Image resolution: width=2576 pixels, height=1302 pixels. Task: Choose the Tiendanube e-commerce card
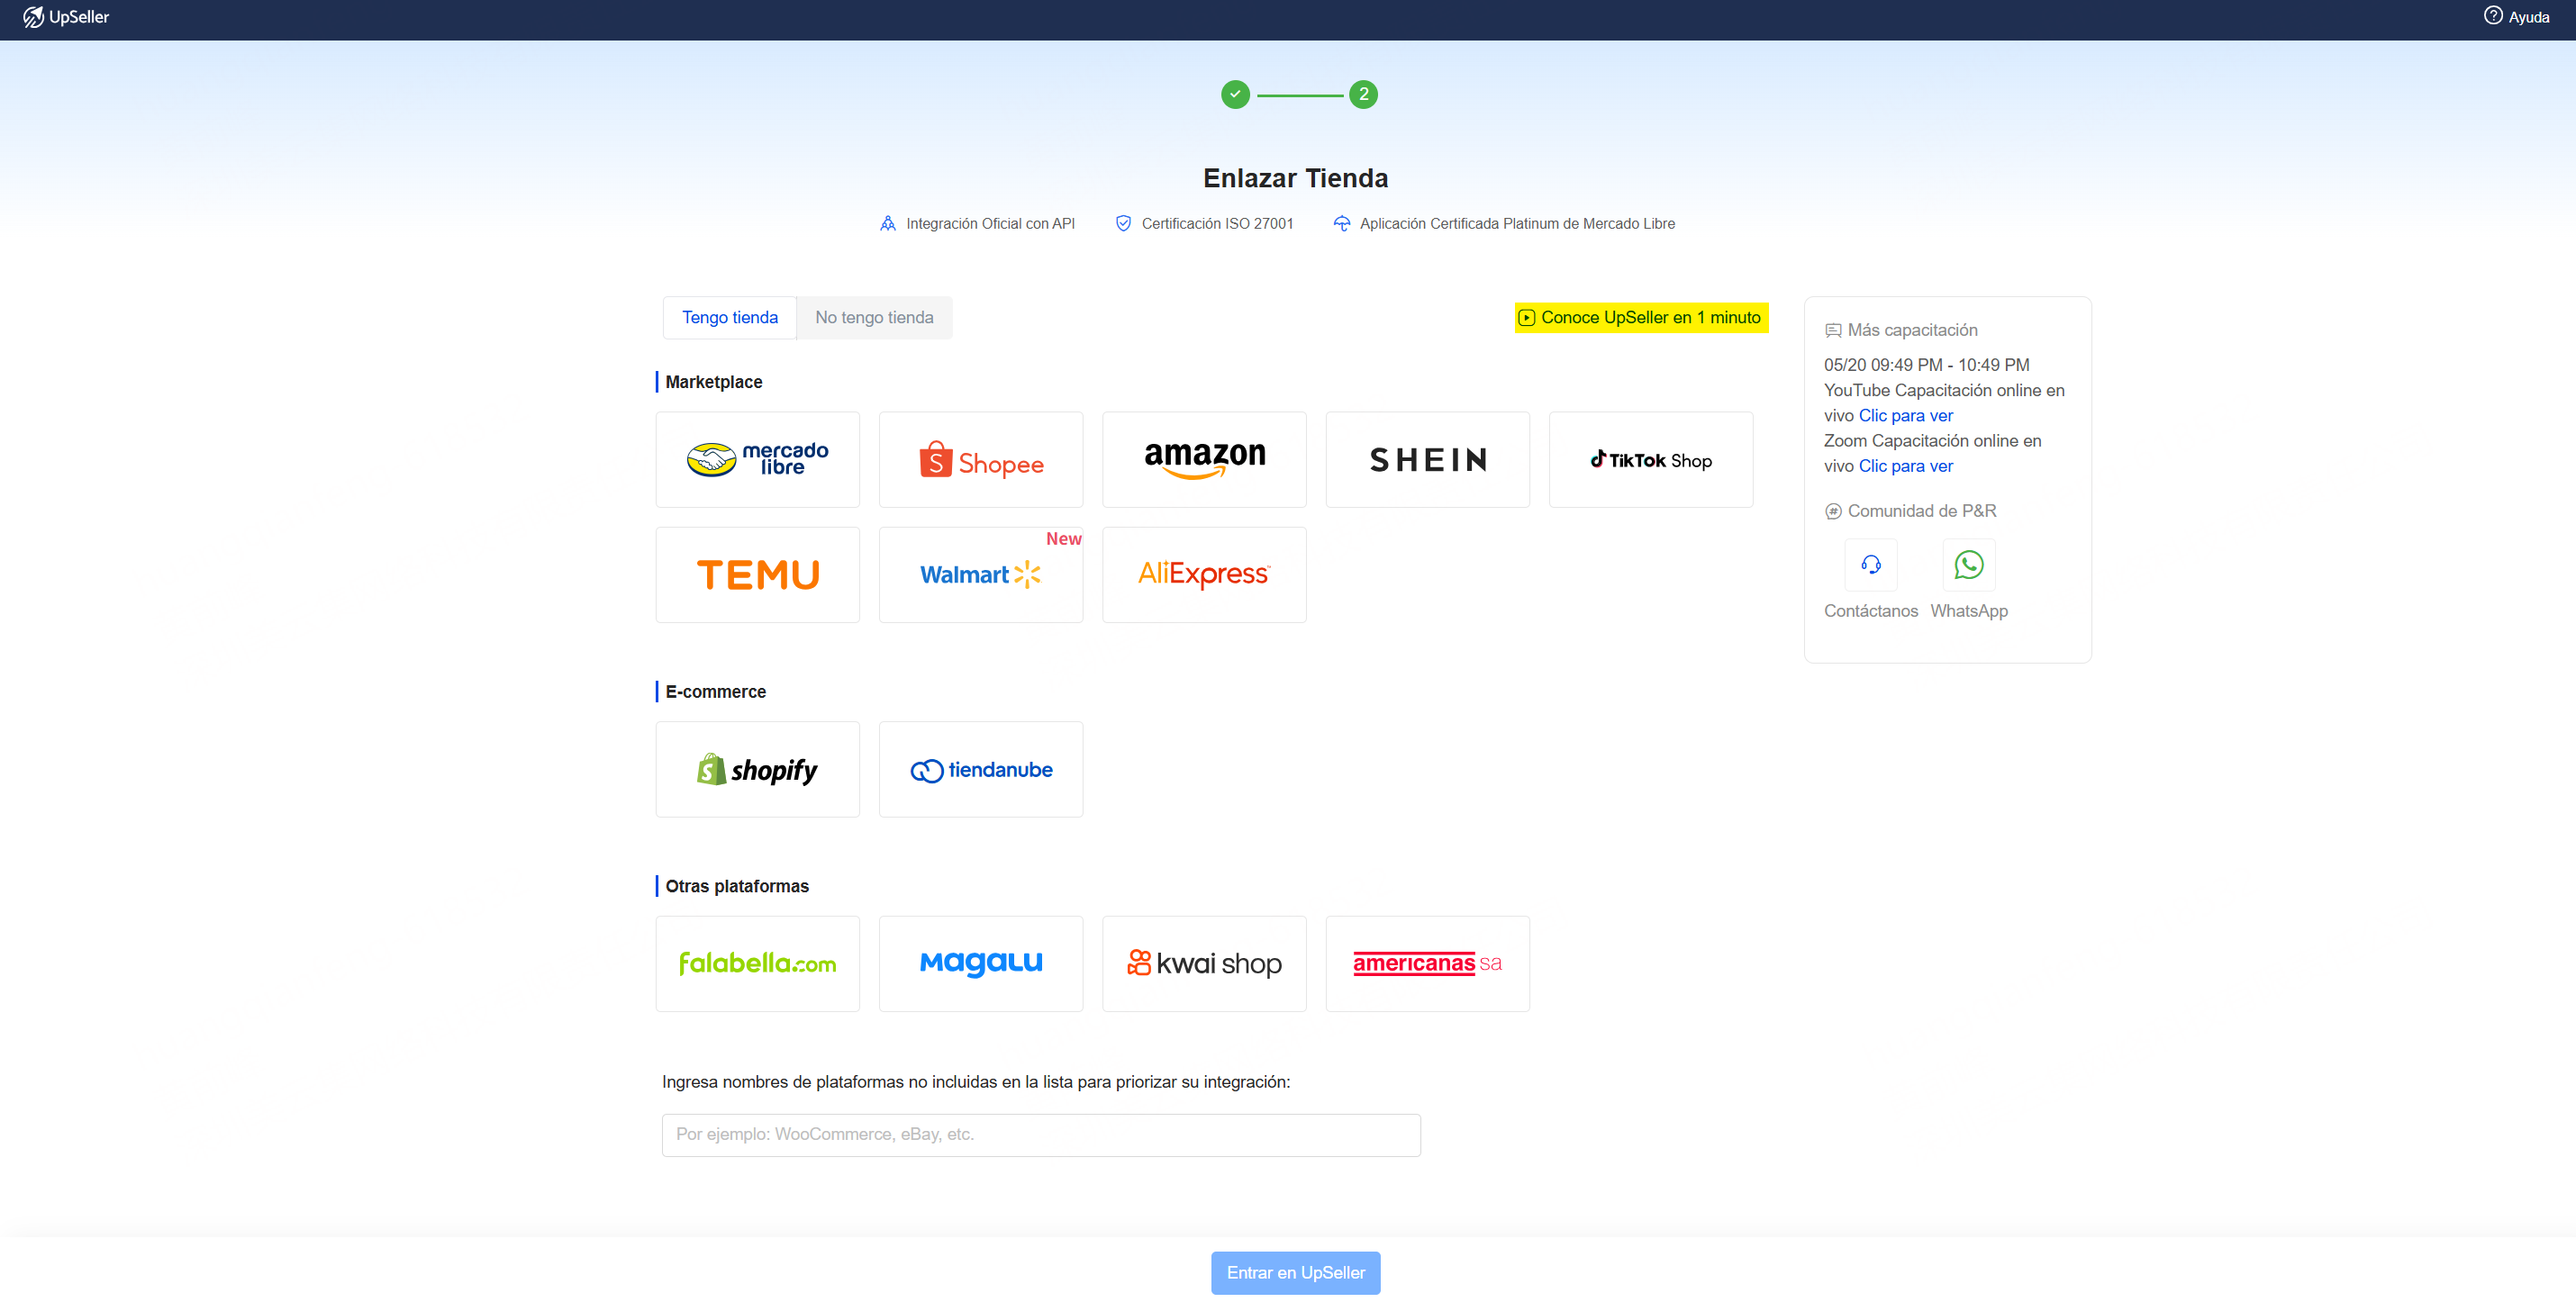click(980, 770)
